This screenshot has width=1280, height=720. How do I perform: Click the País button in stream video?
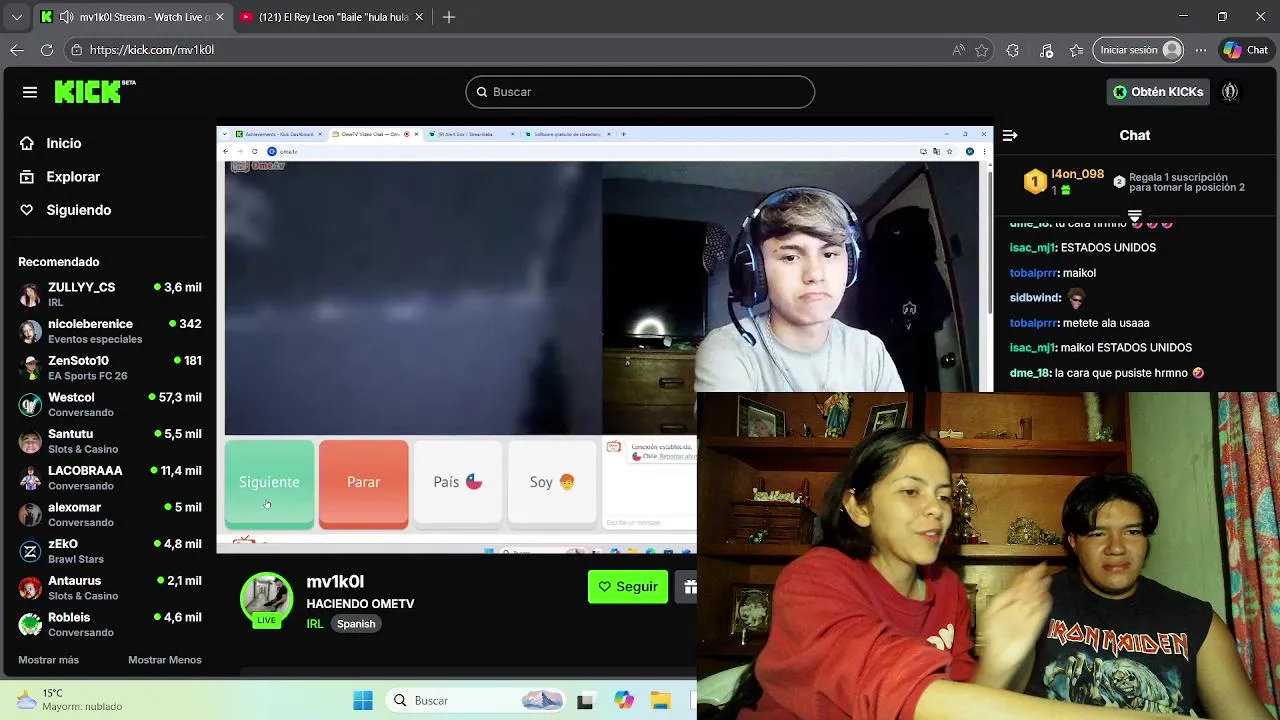tap(458, 483)
